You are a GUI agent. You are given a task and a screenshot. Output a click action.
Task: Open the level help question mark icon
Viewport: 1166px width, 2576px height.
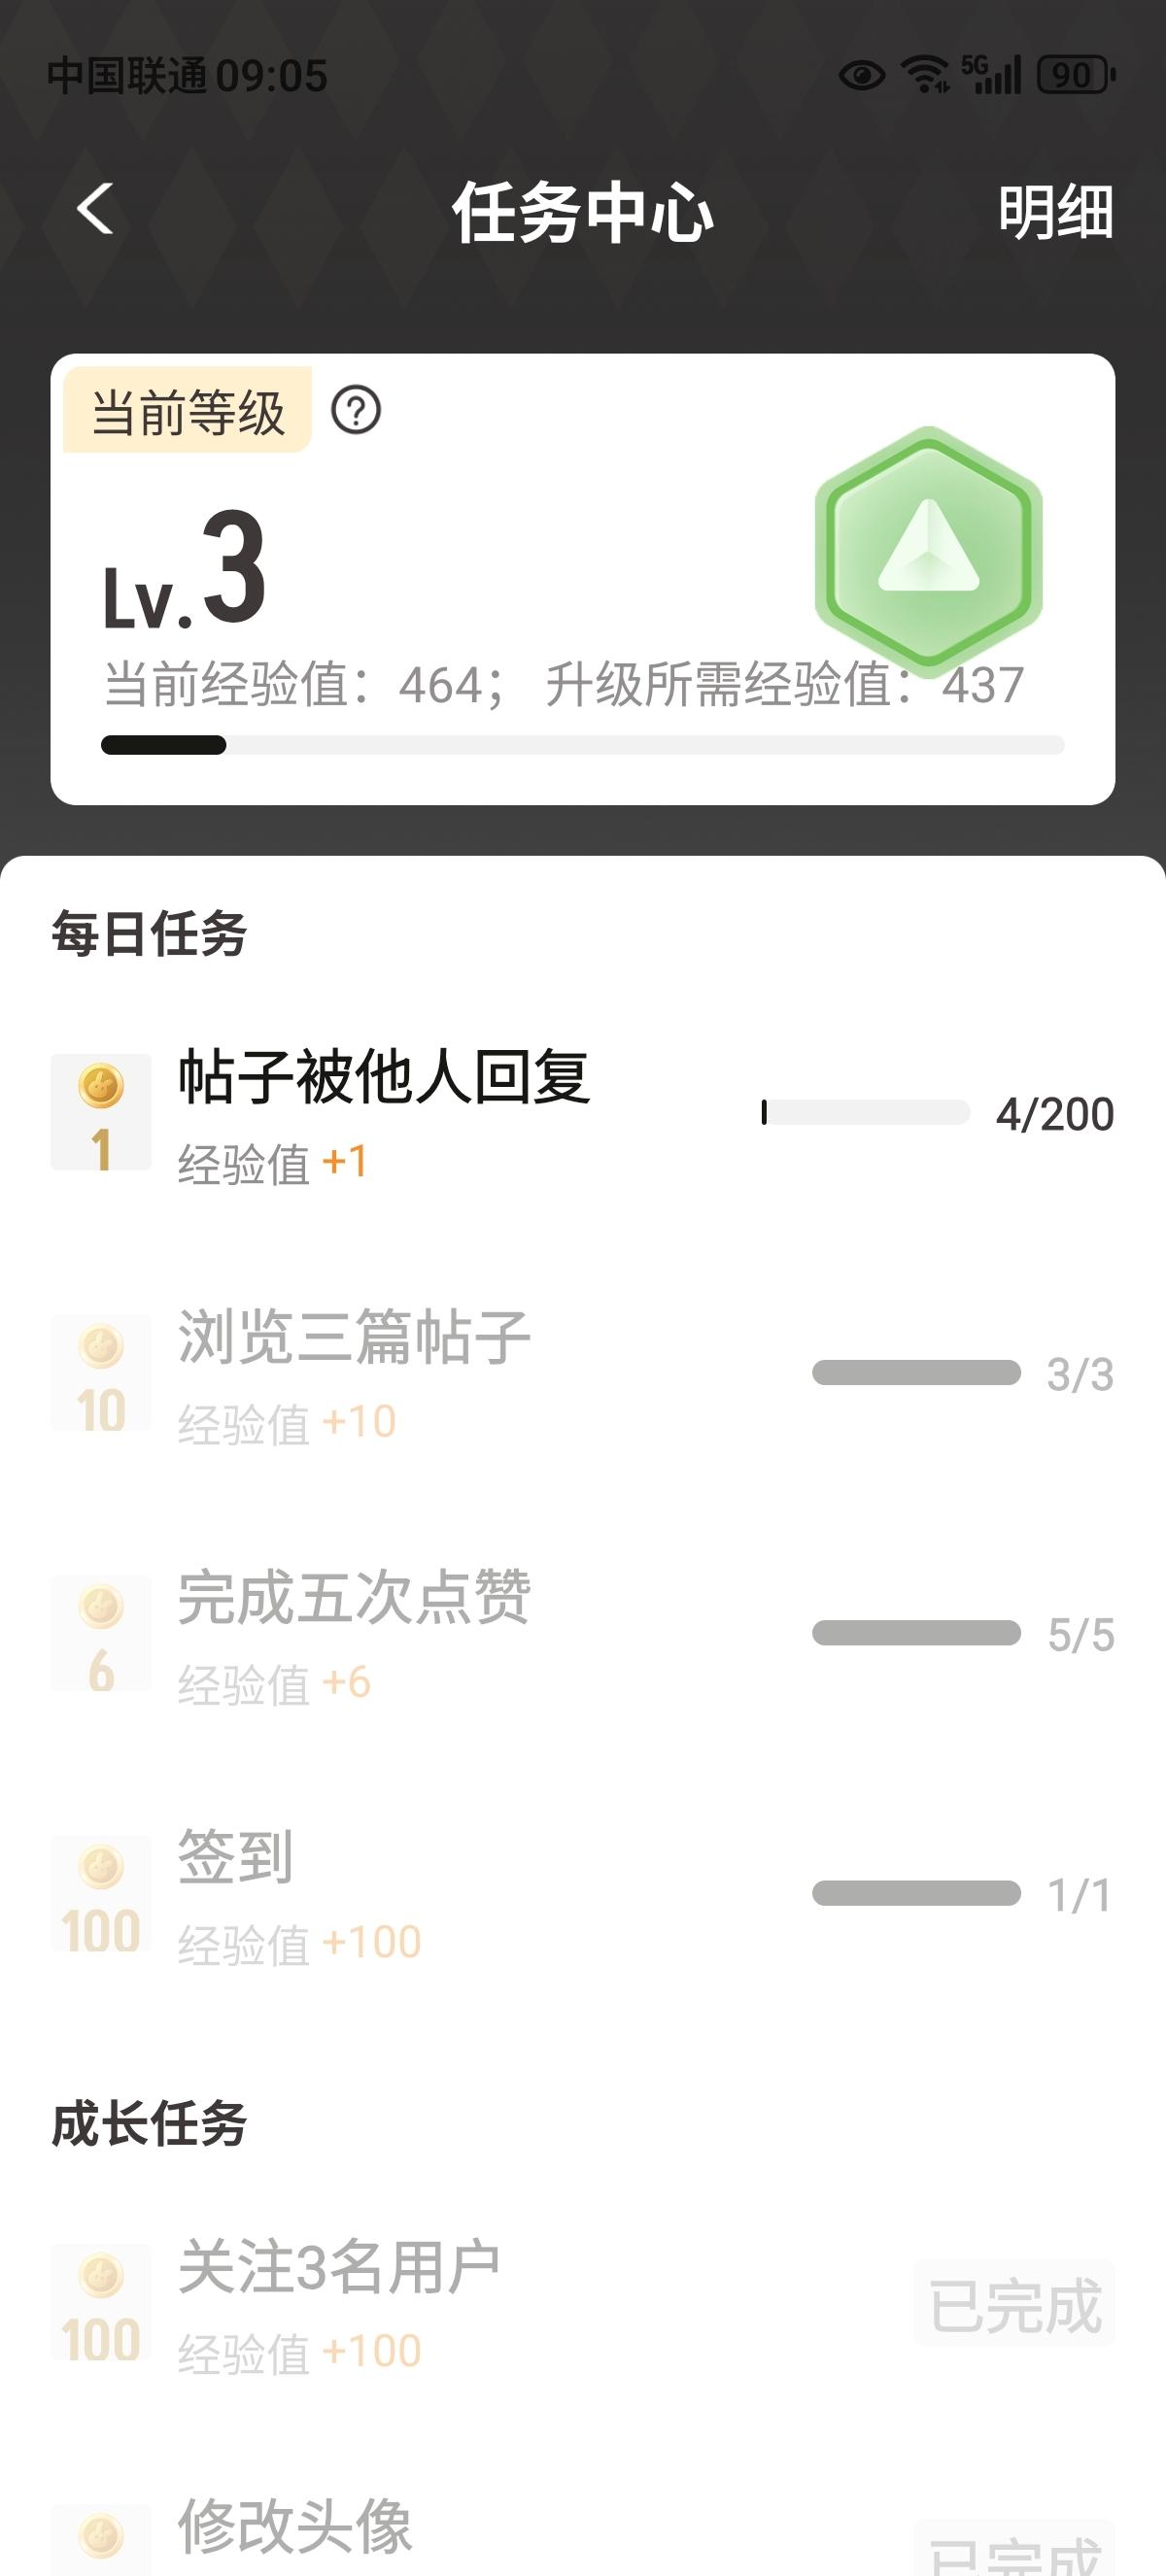tap(356, 410)
